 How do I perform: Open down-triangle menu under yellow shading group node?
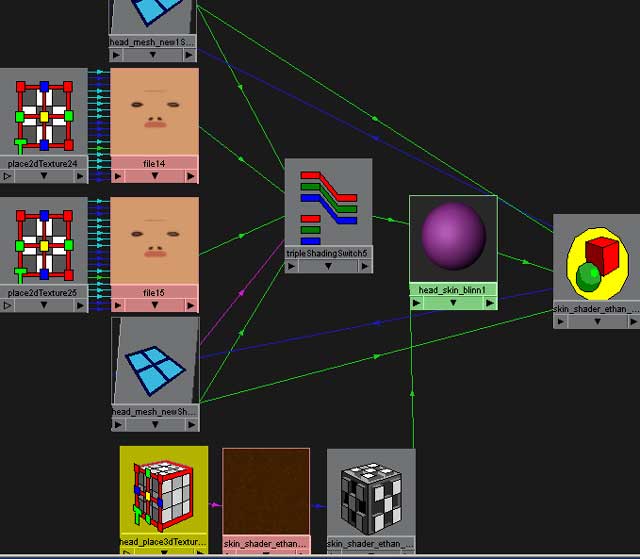coord(598,322)
